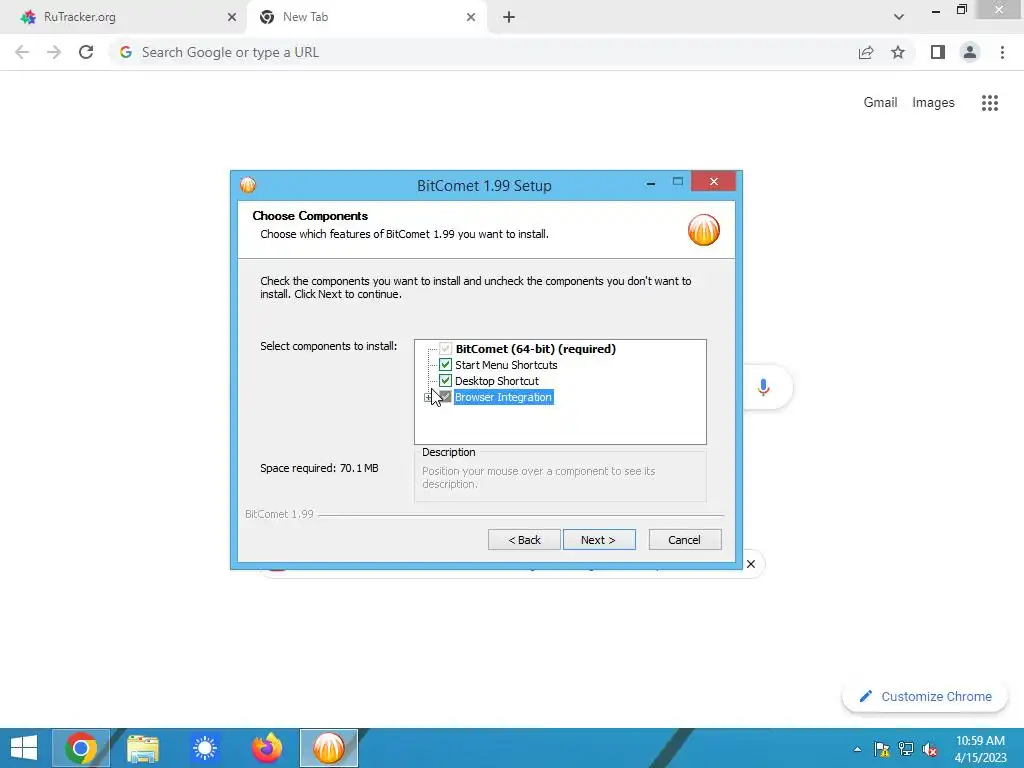Open Chrome from the taskbar

tap(81, 748)
